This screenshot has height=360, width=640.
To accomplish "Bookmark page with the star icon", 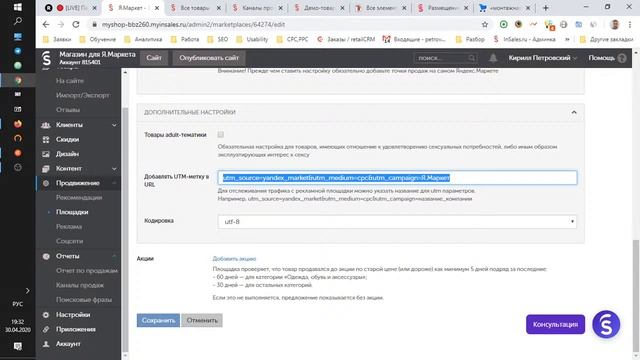I will click(484, 24).
